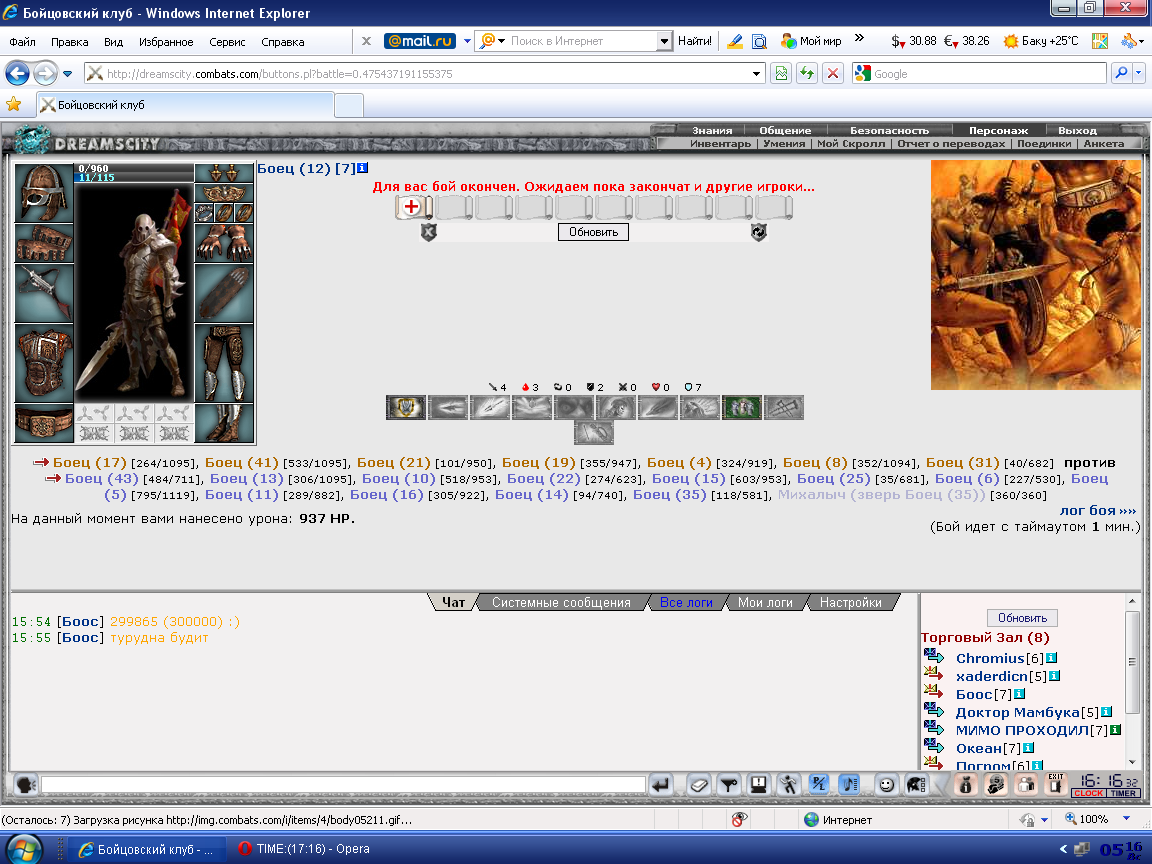Click the gloves equipment slot
1152x864 pixels.
[224, 243]
